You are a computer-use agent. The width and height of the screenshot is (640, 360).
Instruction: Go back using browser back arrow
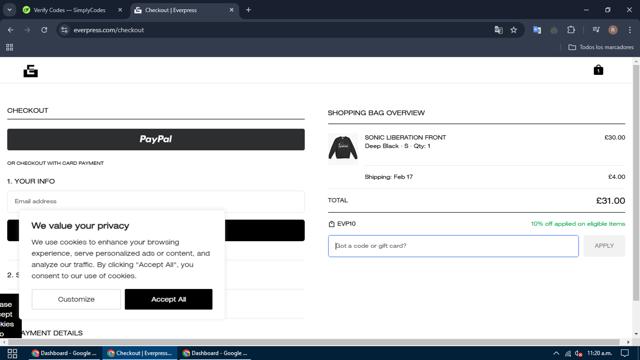11,30
